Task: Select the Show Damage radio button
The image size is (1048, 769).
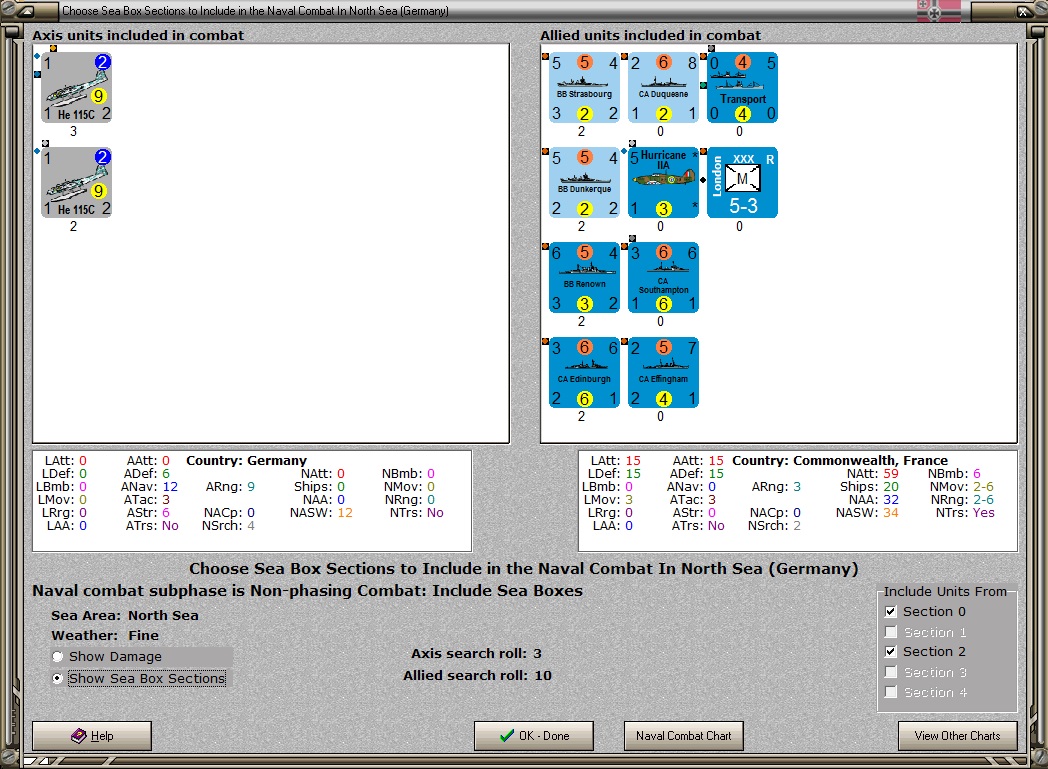Action: [x=57, y=657]
